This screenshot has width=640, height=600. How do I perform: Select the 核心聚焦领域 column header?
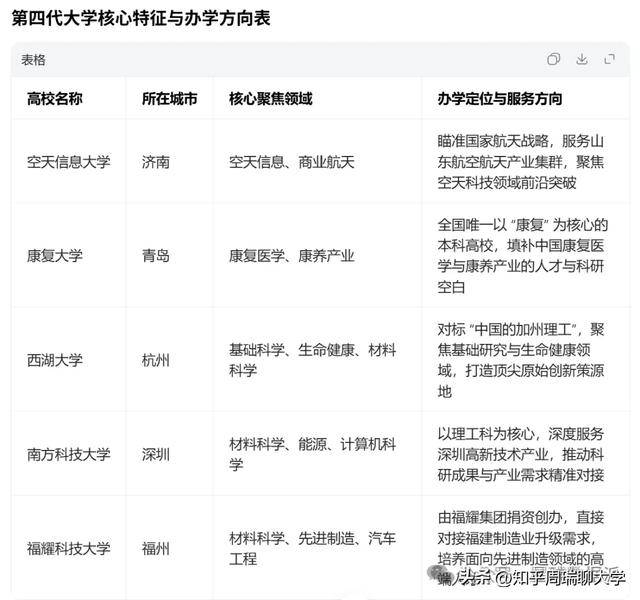[x=270, y=99]
